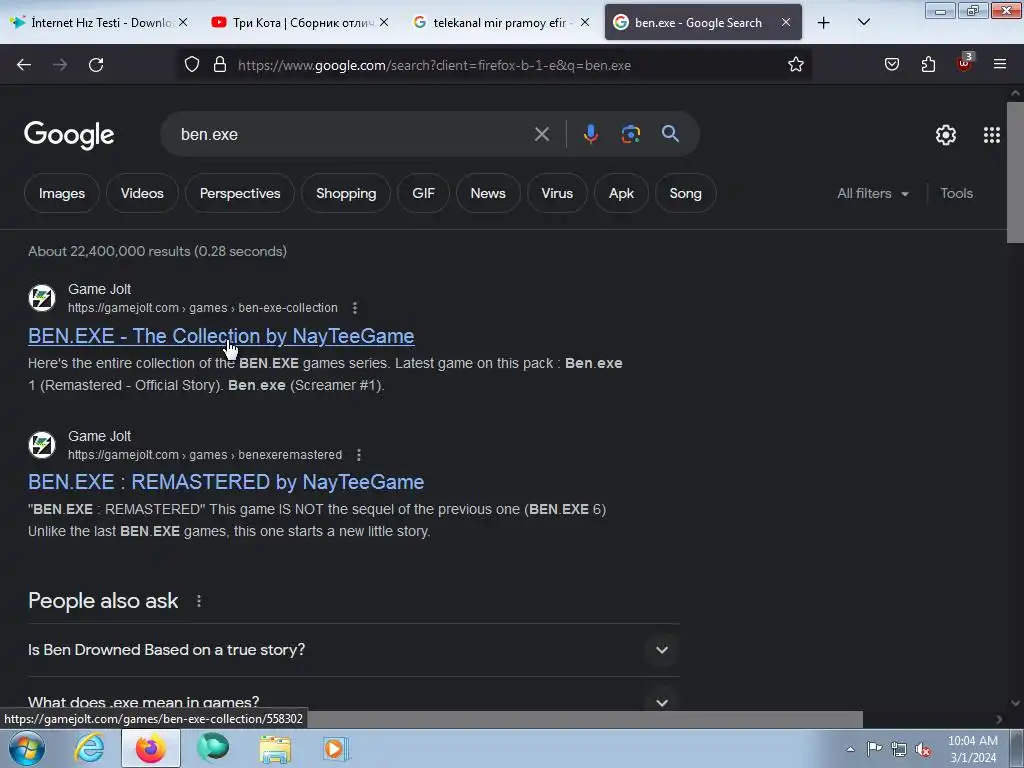Select the Shopping filter chip
The height and width of the screenshot is (768, 1024).
[346, 193]
